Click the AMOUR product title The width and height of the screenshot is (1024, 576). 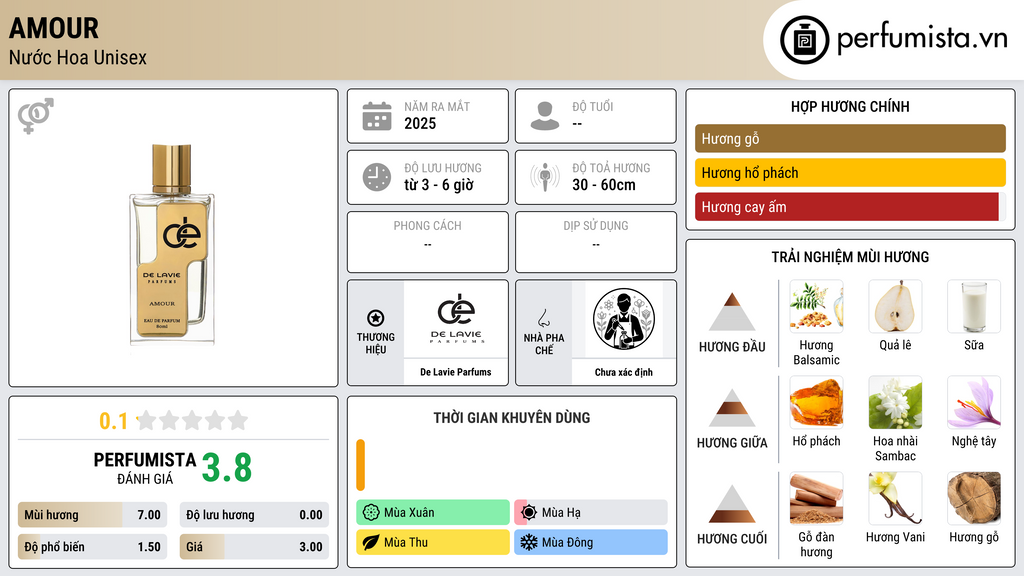point(54,28)
